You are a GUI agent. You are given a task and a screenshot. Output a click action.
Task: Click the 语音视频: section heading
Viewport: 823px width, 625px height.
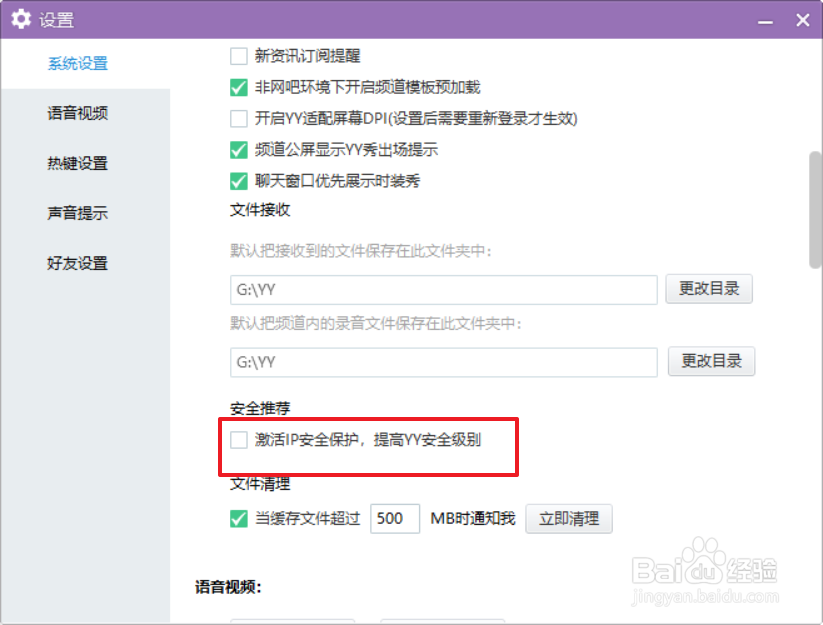(x=228, y=586)
